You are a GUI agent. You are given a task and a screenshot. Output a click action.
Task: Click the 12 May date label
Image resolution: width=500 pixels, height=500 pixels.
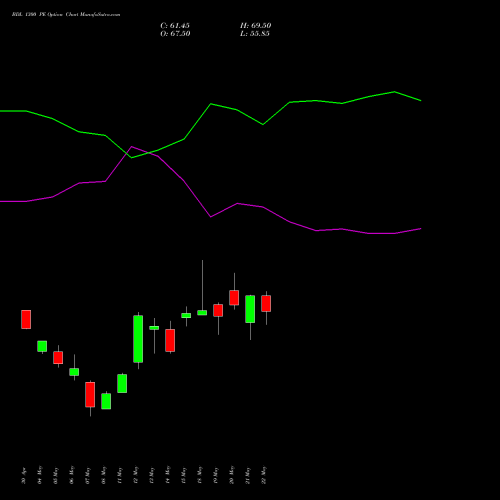136,475
